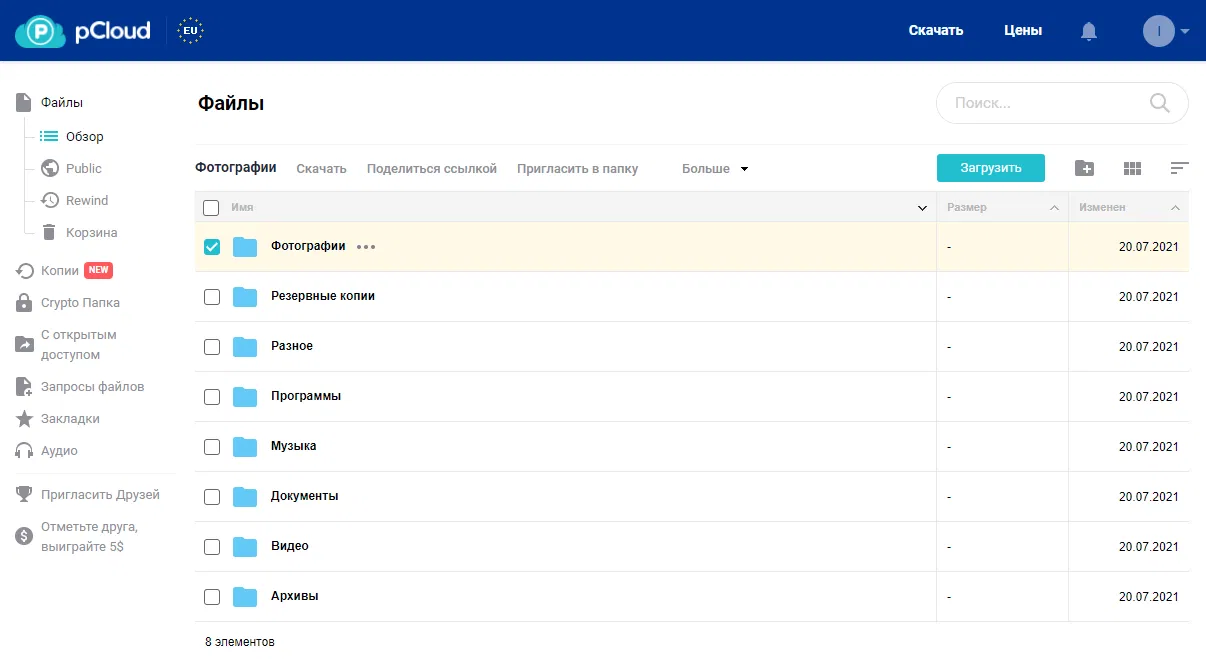
Task: Open the Разное folder name
Action: click(x=292, y=346)
